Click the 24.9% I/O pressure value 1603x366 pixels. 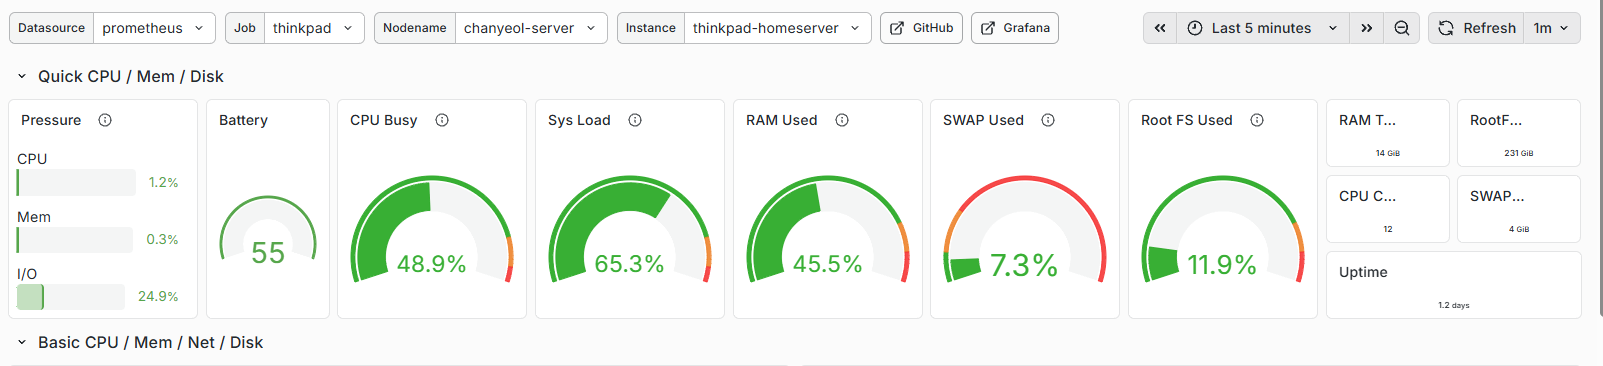coord(158,296)
